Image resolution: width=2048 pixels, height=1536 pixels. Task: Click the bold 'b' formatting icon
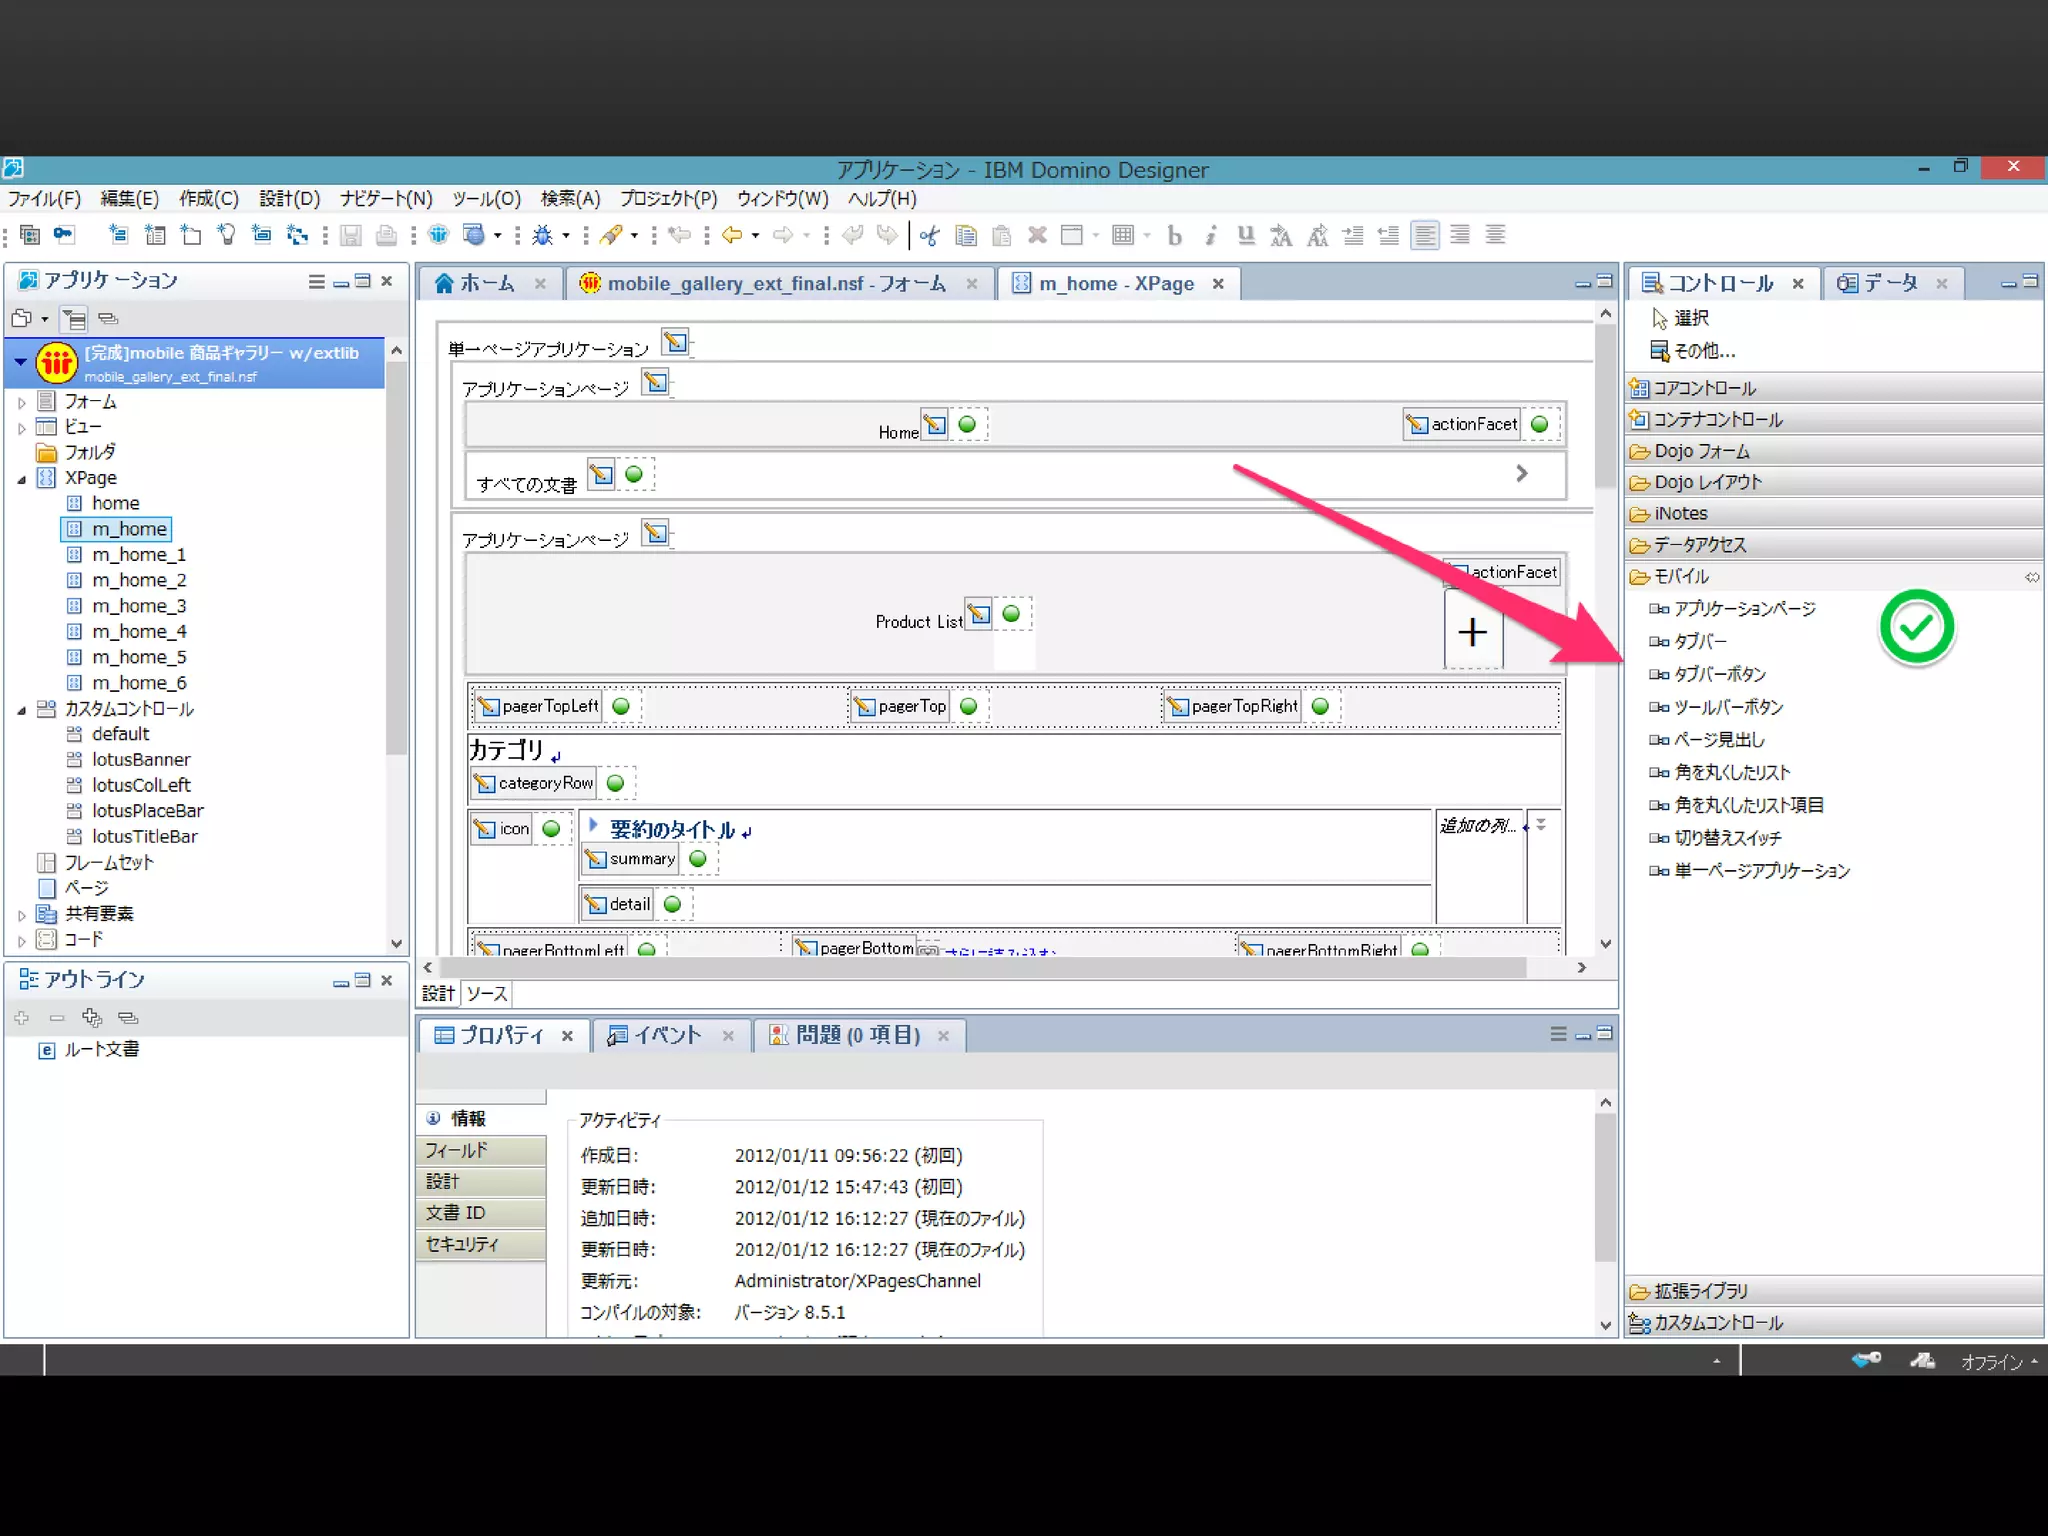(x=1174, y=235)
